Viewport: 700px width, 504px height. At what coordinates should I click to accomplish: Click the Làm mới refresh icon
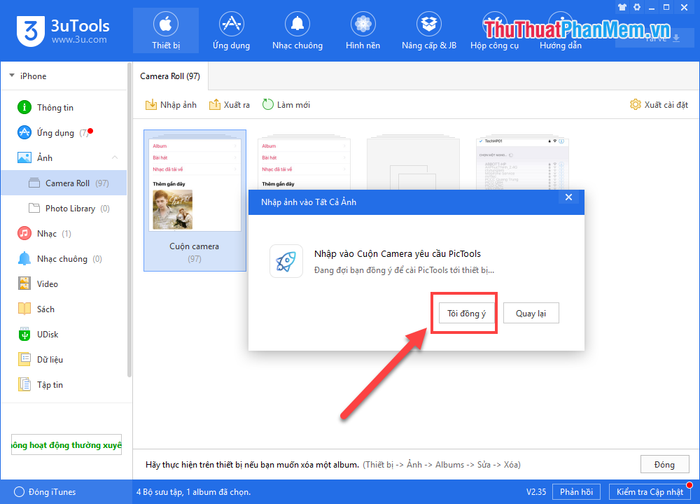pyautogui.click(x=267, y=104)
